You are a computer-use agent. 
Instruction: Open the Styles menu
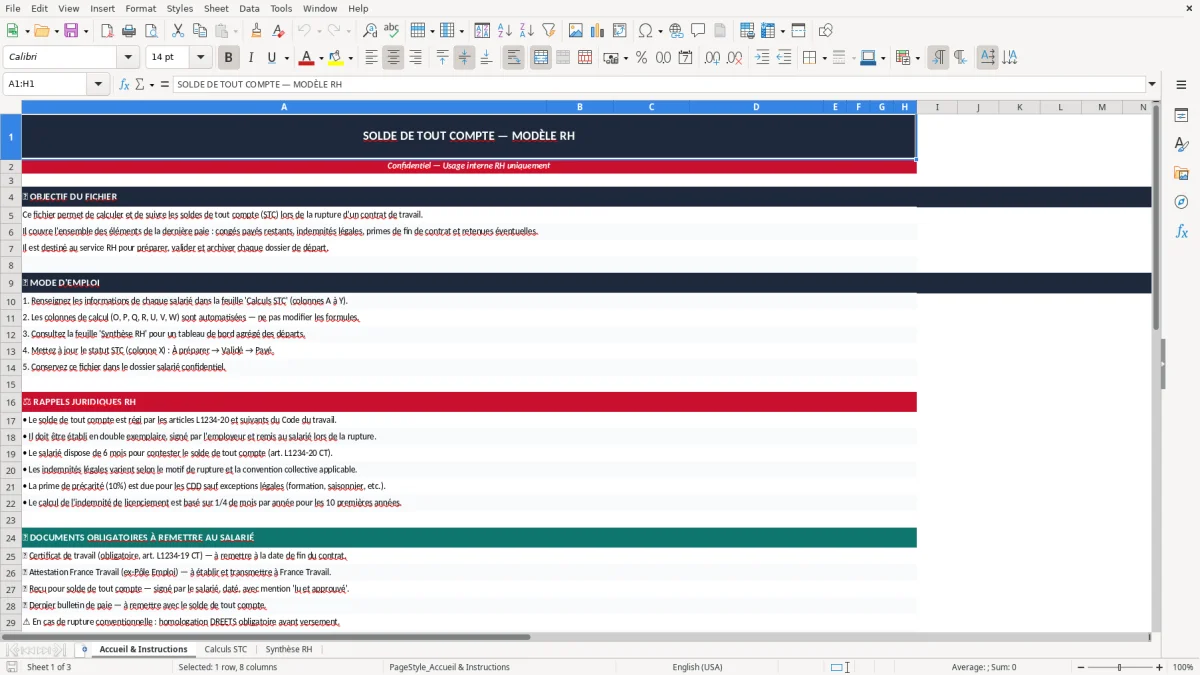[x=180, y=8]
